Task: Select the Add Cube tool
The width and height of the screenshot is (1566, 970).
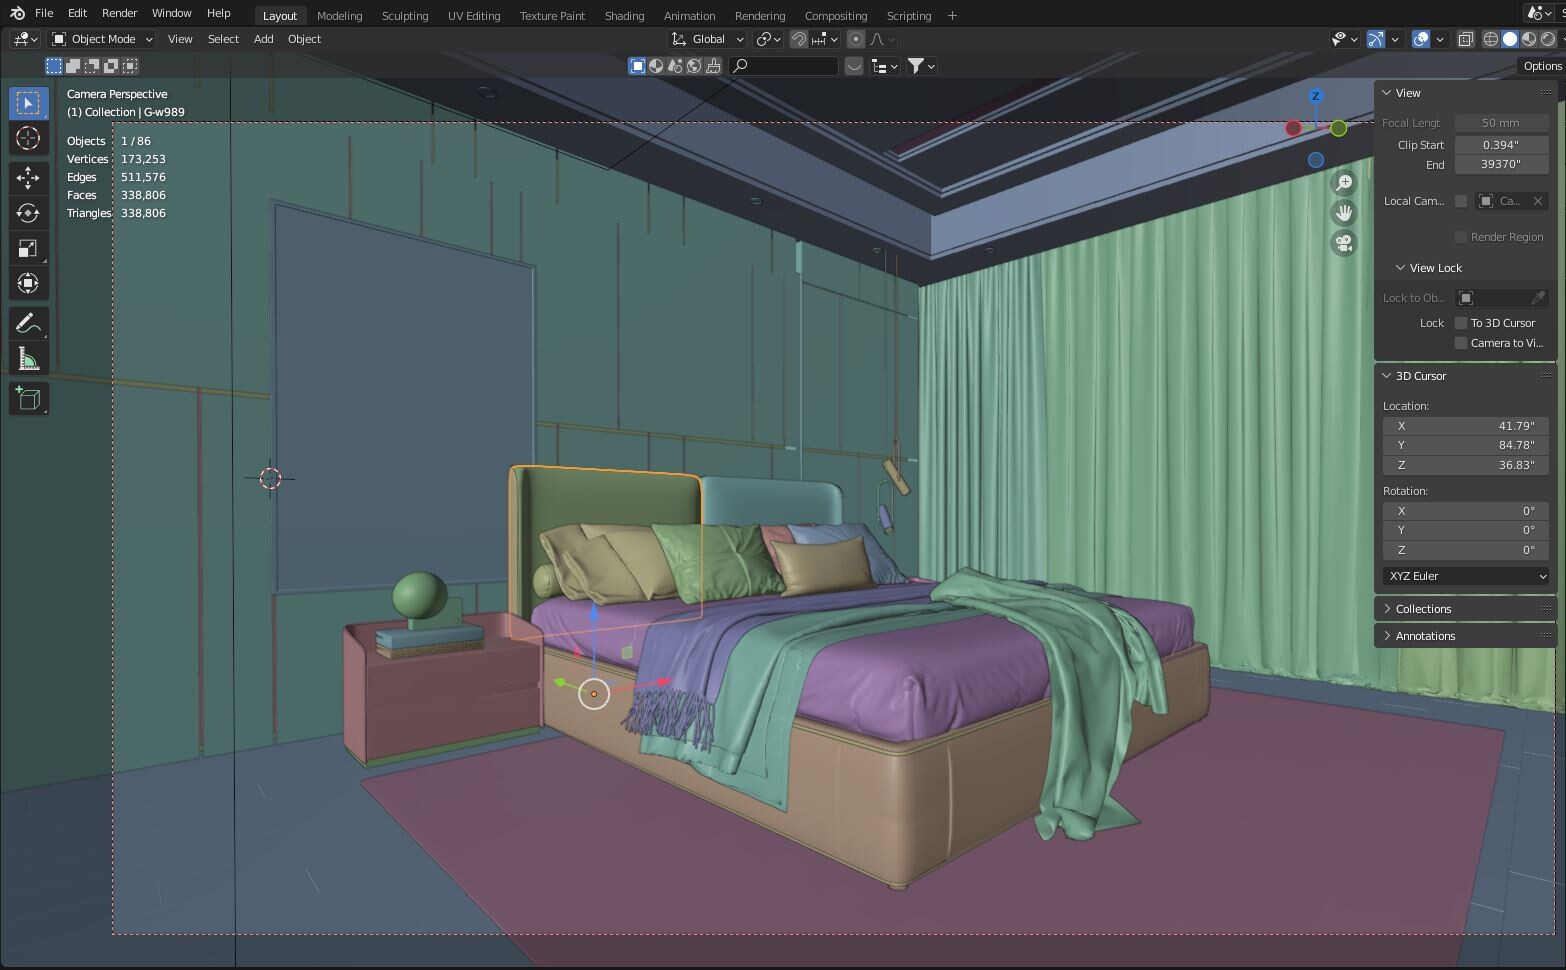Action: click(28, 398)
